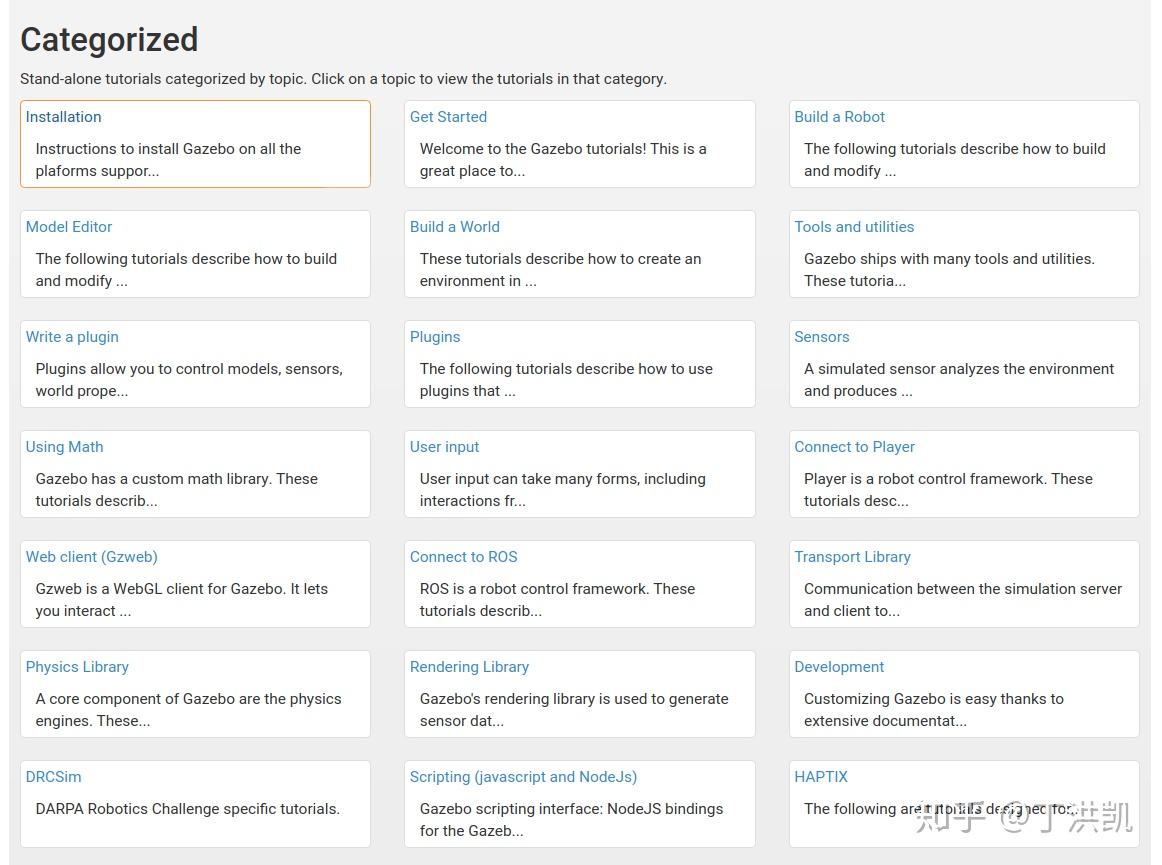The image size is (1162, 865).
Task: Select the Model Editor category
Action: pos(69,227)
